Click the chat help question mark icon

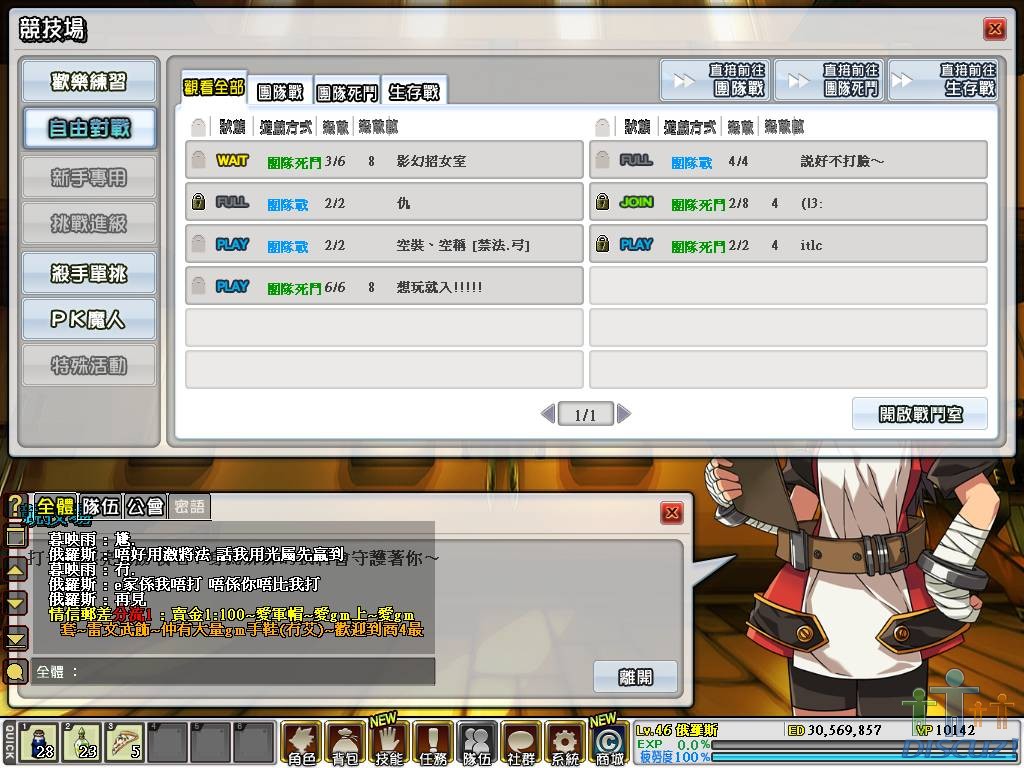click(x=15, y=505)
